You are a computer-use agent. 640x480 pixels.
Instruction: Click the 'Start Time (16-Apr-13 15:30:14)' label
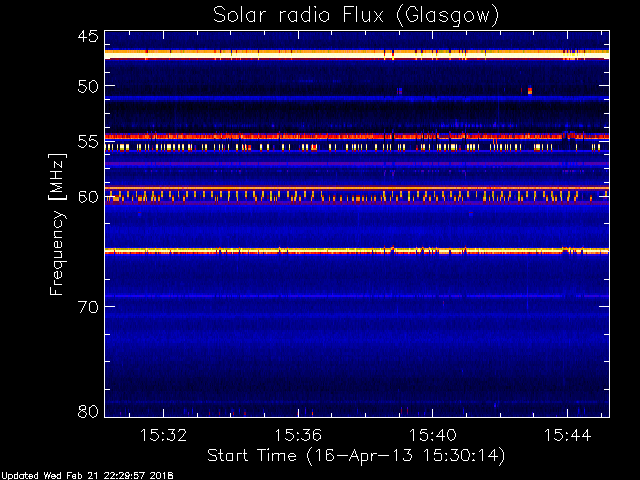click(356, 456)
